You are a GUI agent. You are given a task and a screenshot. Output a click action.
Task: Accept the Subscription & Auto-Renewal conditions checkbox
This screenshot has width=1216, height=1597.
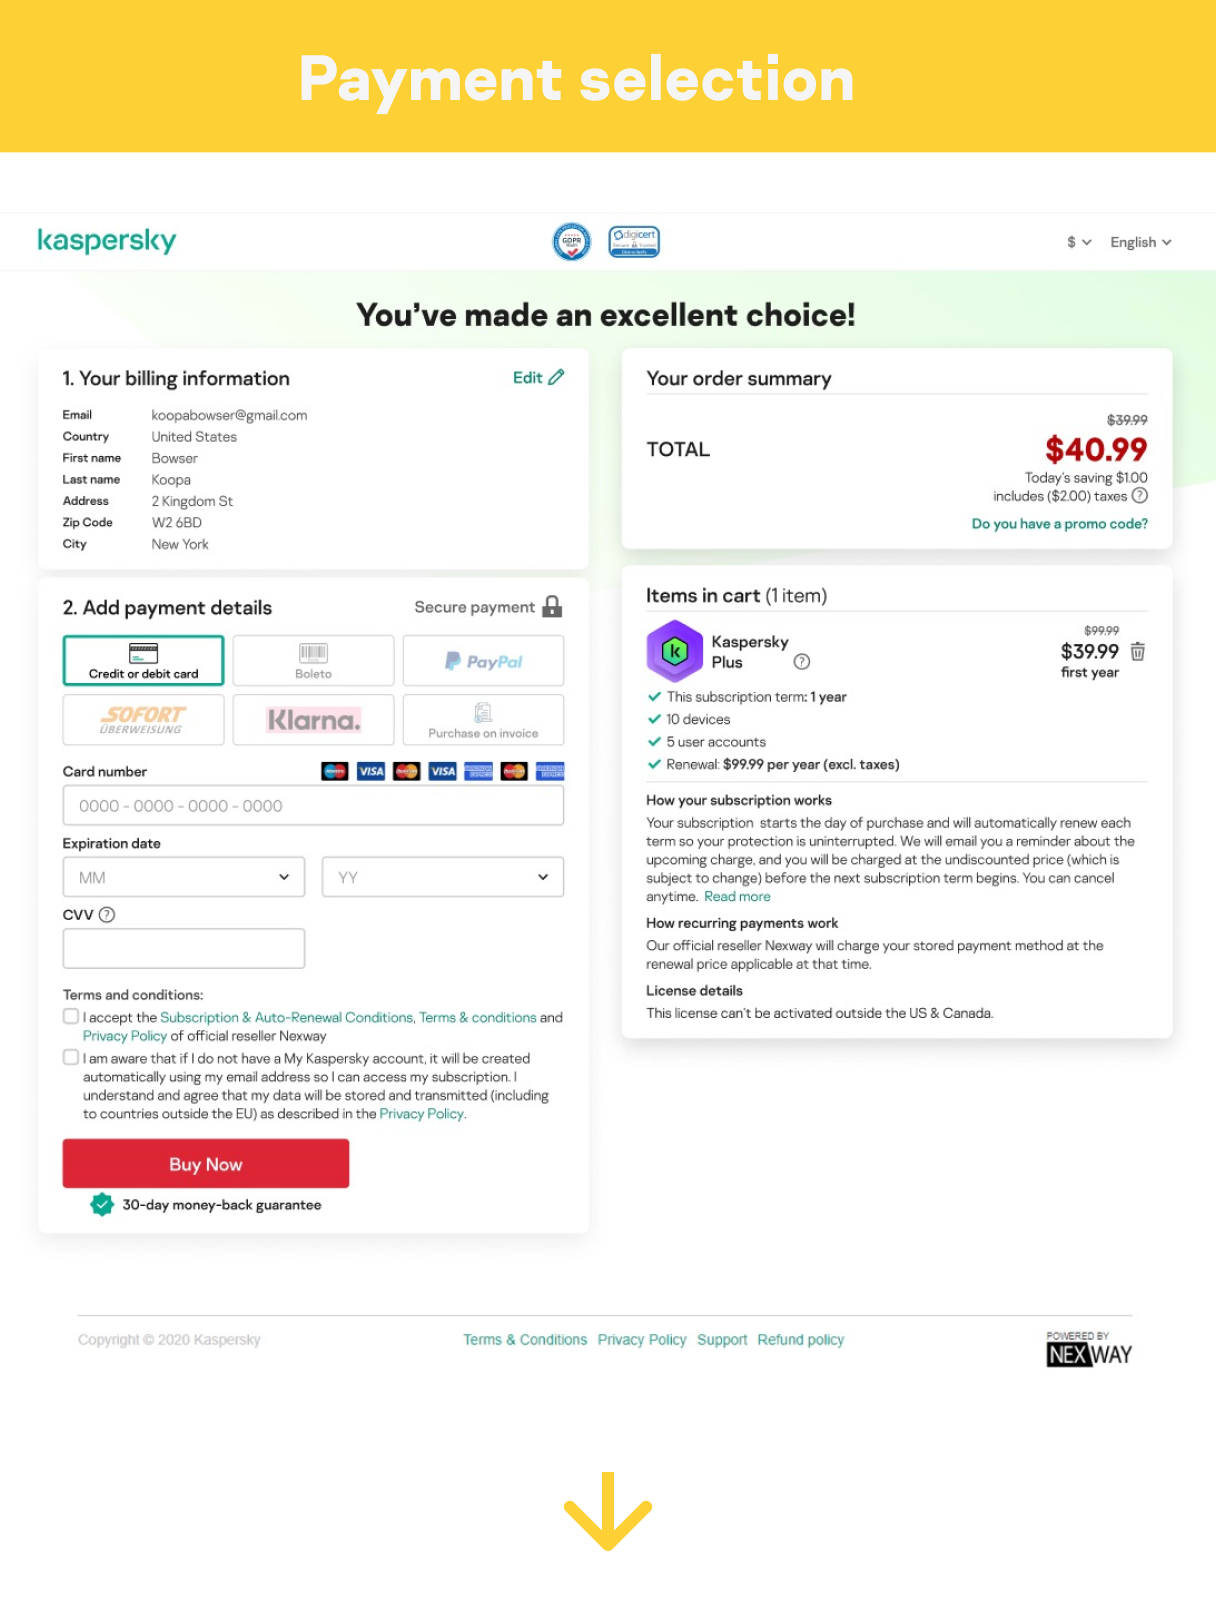click(x=71, y=1016)
